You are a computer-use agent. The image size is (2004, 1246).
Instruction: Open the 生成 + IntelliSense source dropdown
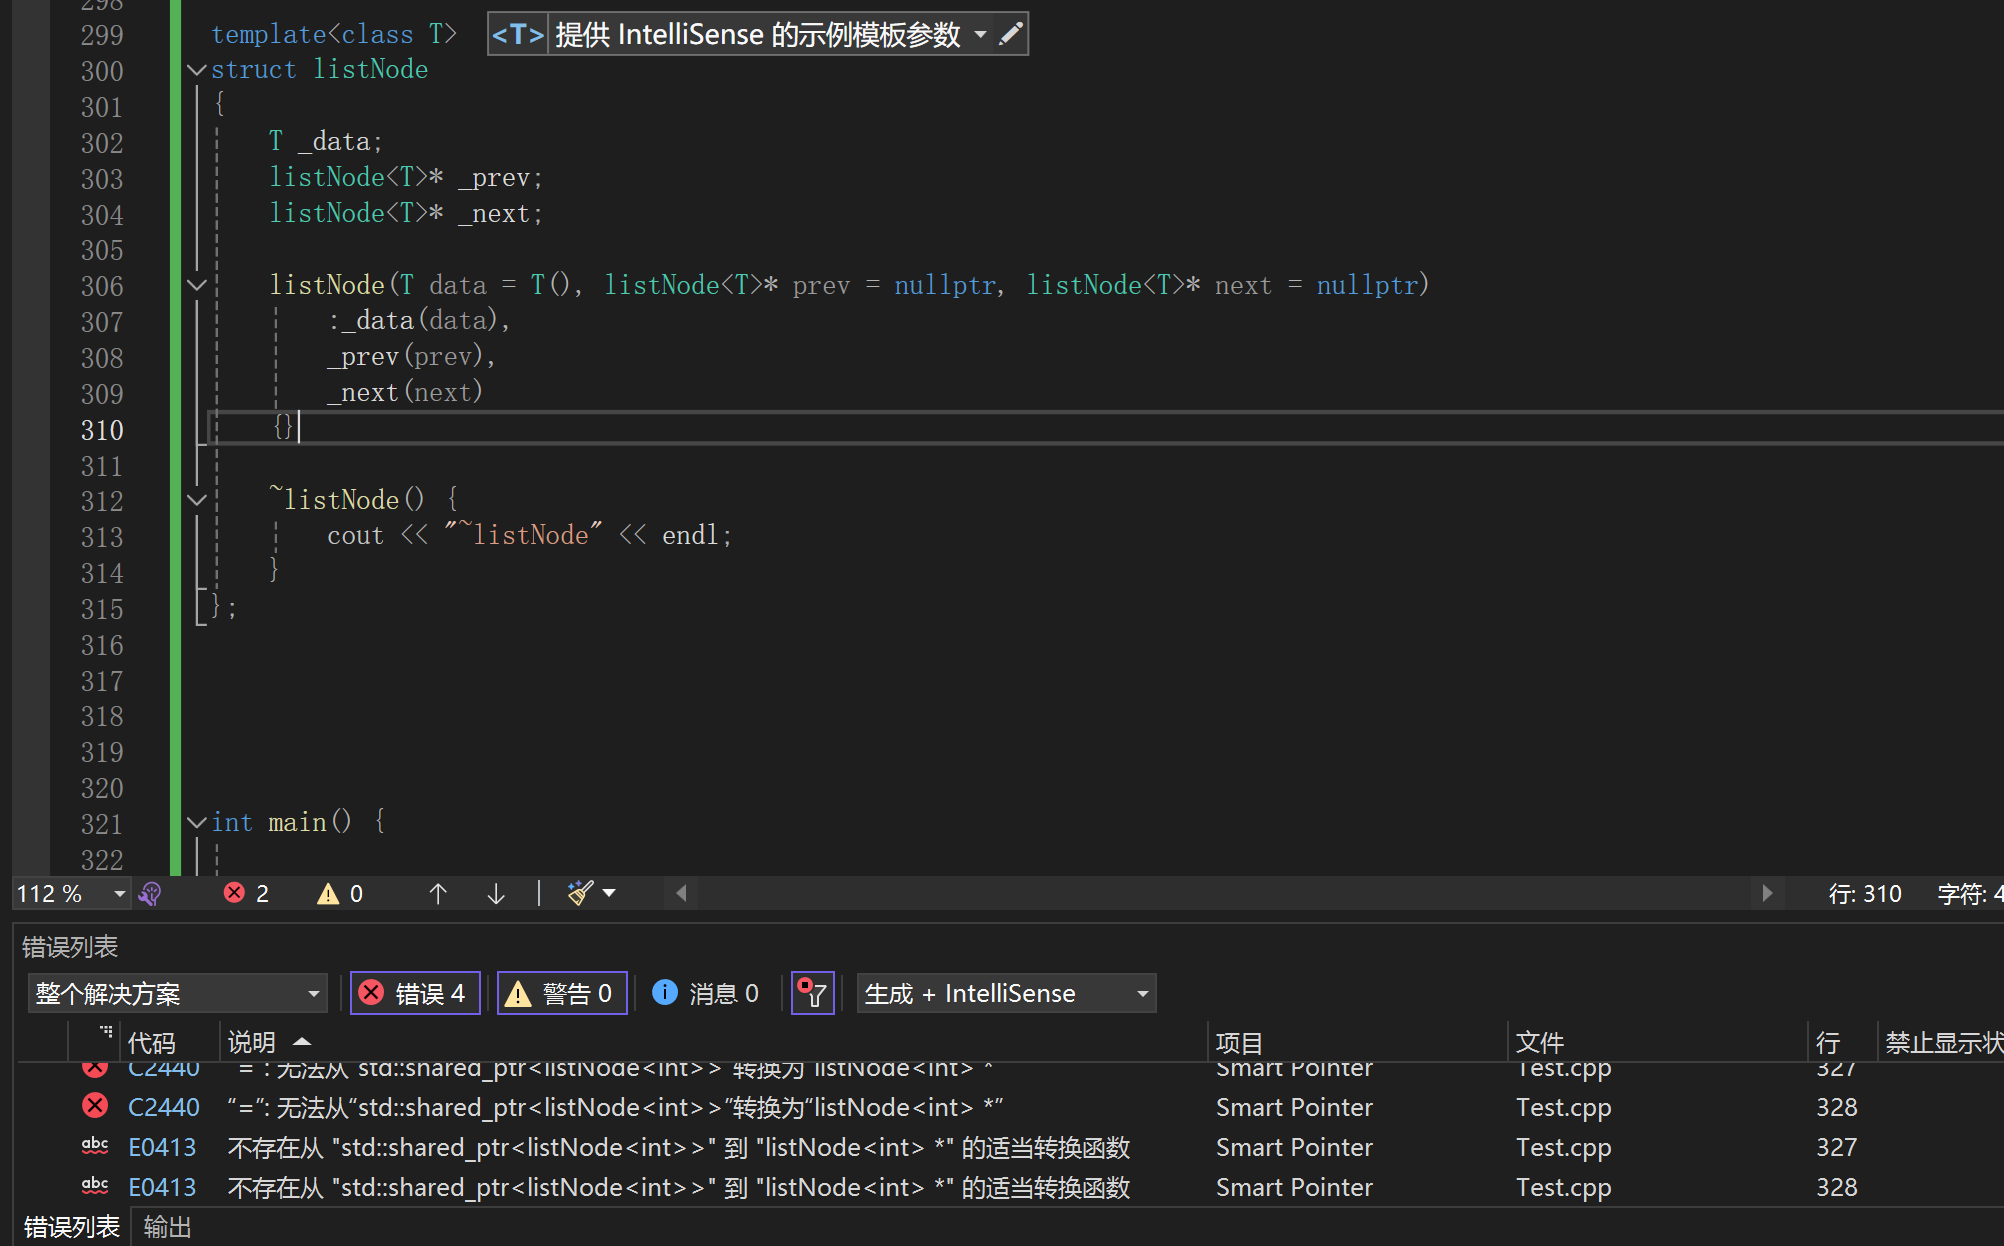click(x=1005, y=993)
